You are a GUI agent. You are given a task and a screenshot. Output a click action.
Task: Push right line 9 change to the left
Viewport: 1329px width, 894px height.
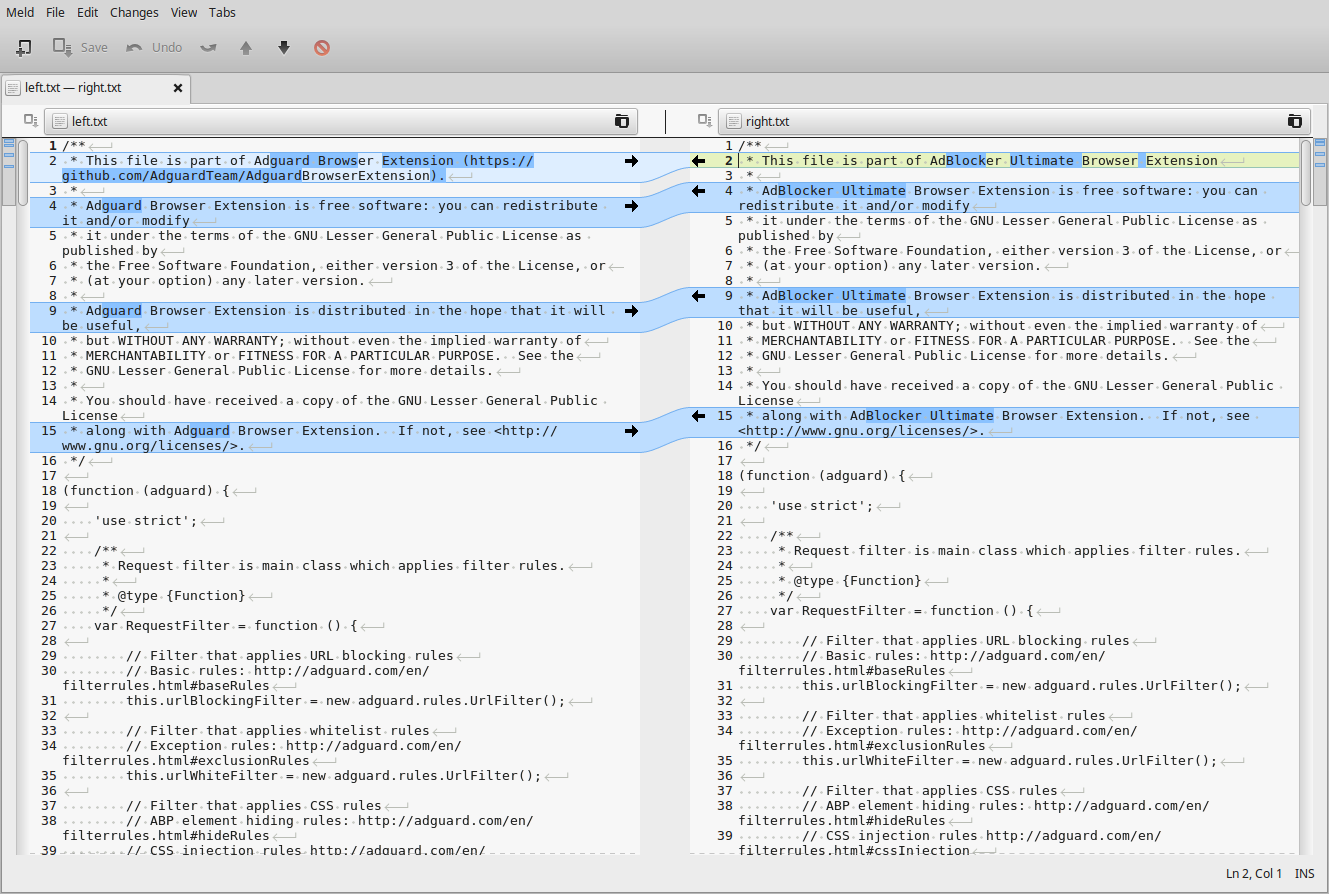pos(698,296)
